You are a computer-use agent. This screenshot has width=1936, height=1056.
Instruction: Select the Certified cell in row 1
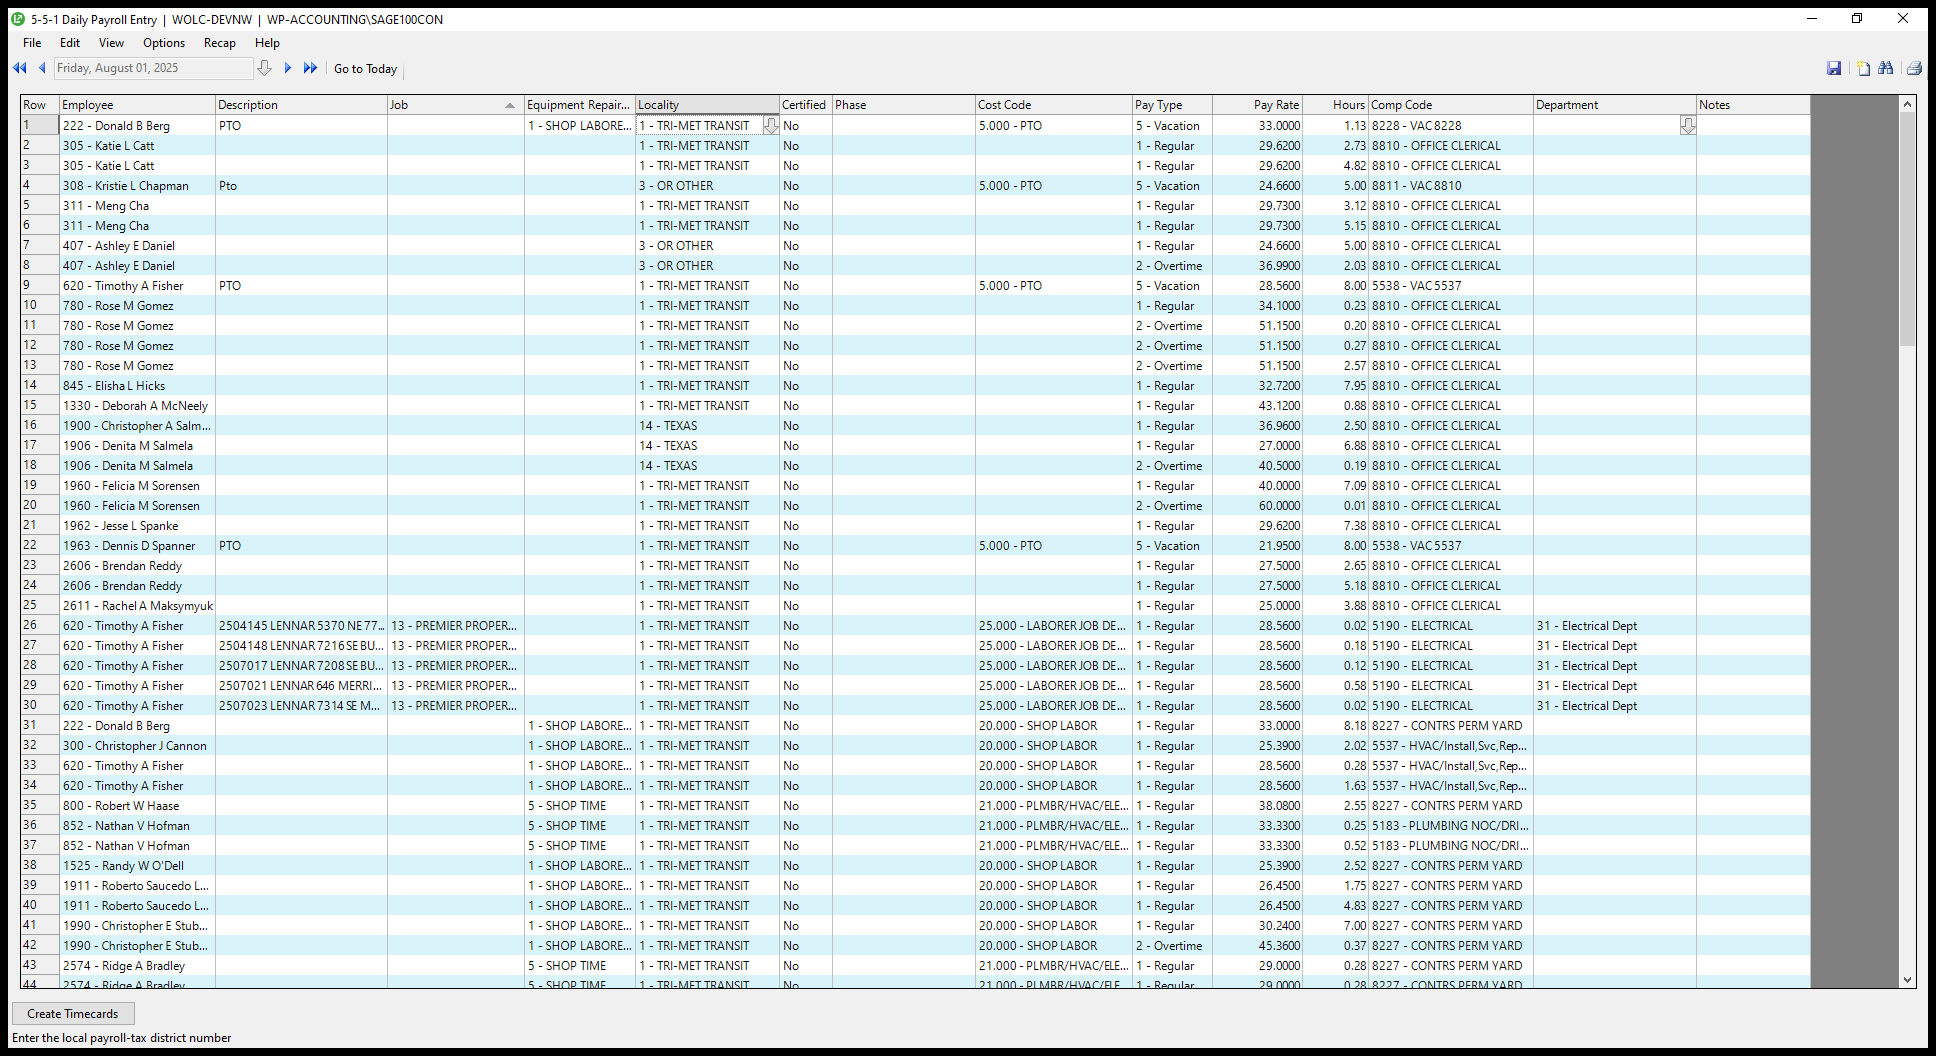point(805,126)
